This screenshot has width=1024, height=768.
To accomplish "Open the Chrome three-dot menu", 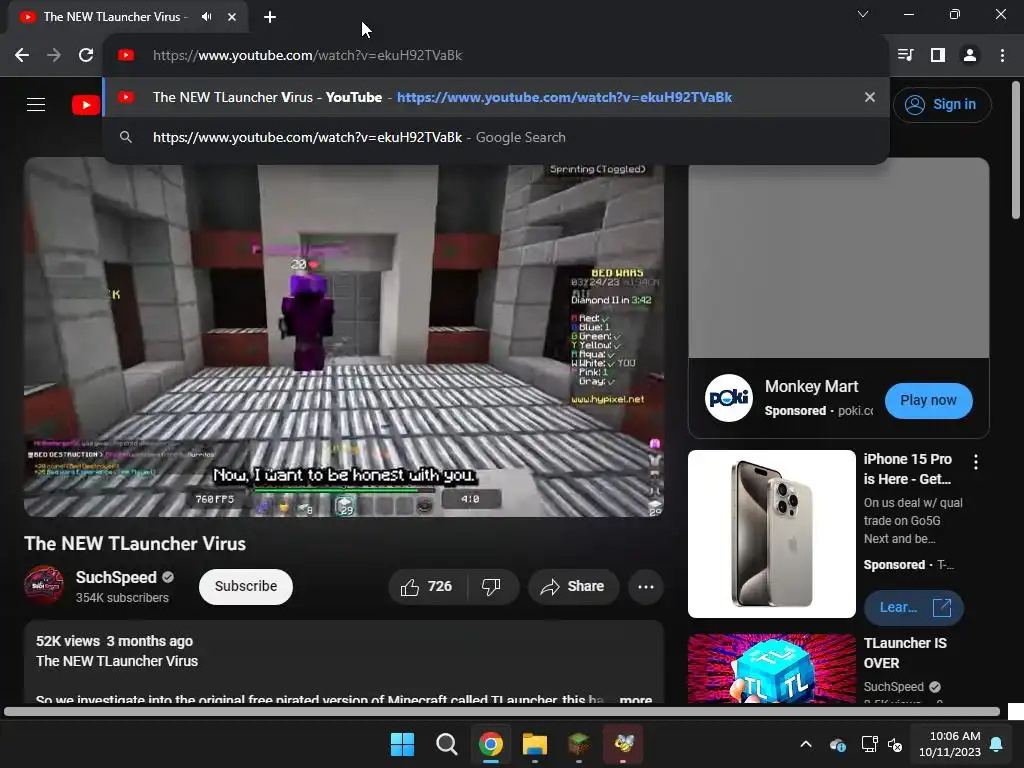I will click(x=1002, y=56).
